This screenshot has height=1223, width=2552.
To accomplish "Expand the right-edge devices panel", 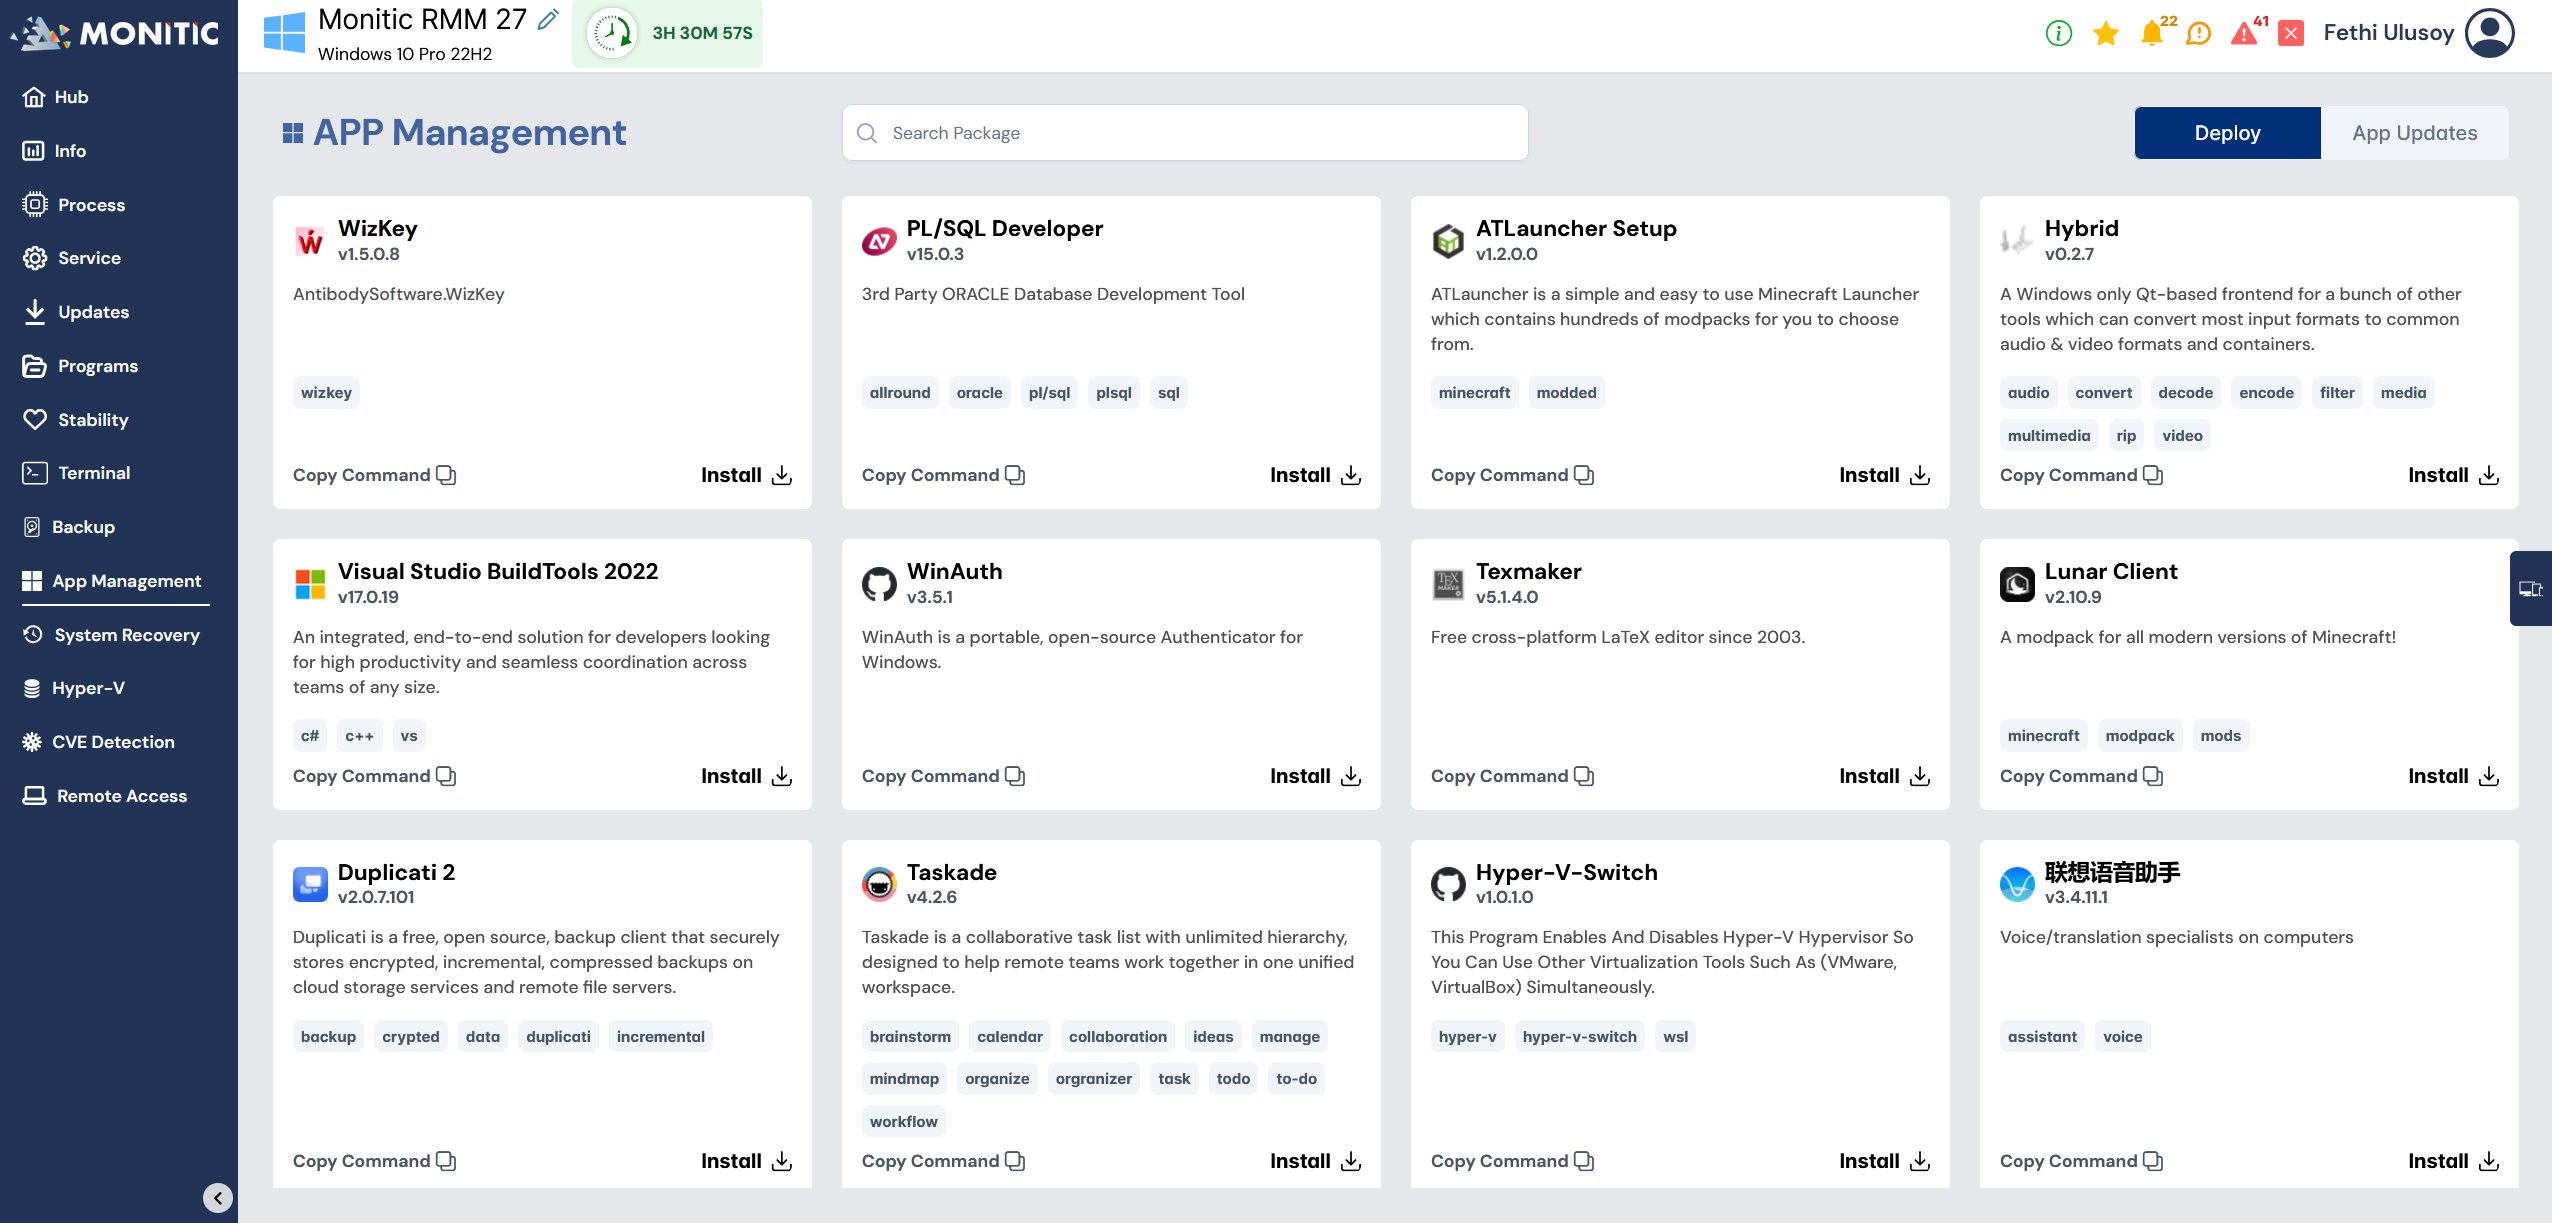I will coord(2530,588).
